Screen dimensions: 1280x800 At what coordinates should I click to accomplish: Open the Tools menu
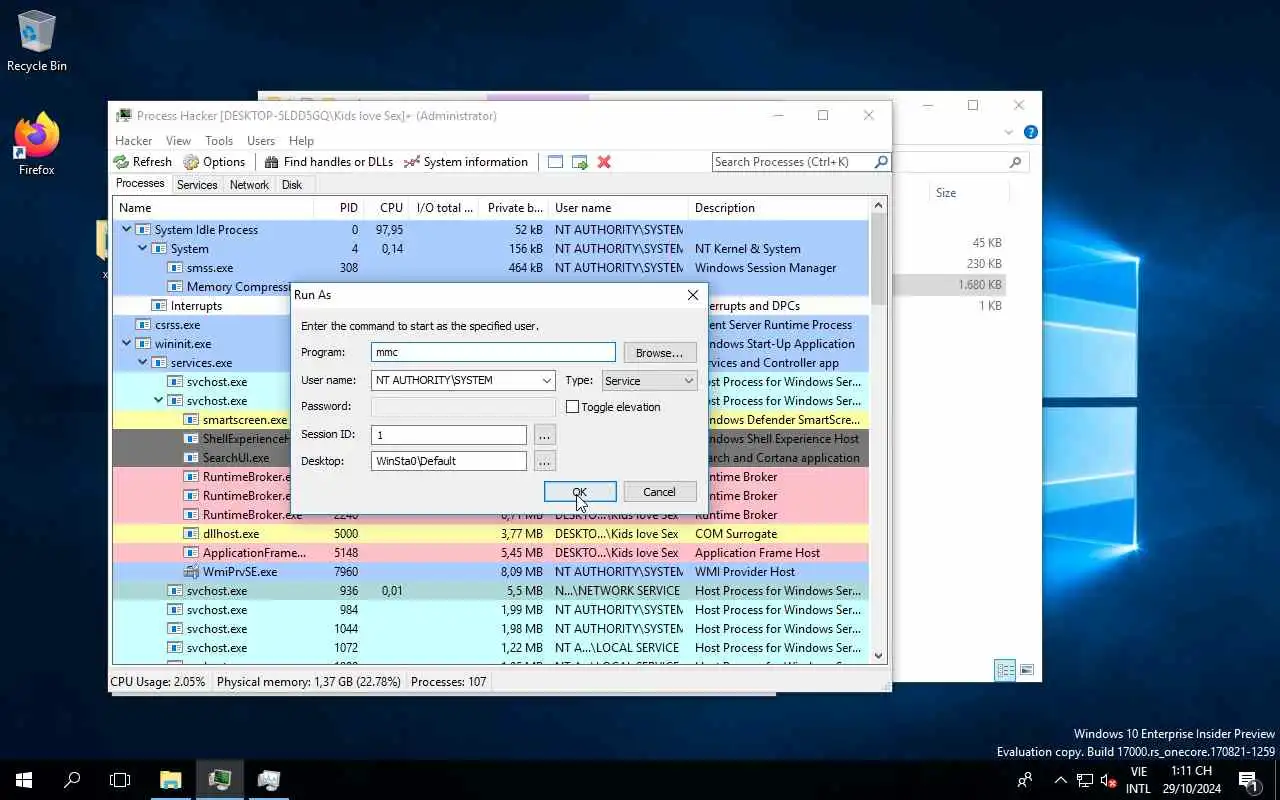(x=219, y=141)
